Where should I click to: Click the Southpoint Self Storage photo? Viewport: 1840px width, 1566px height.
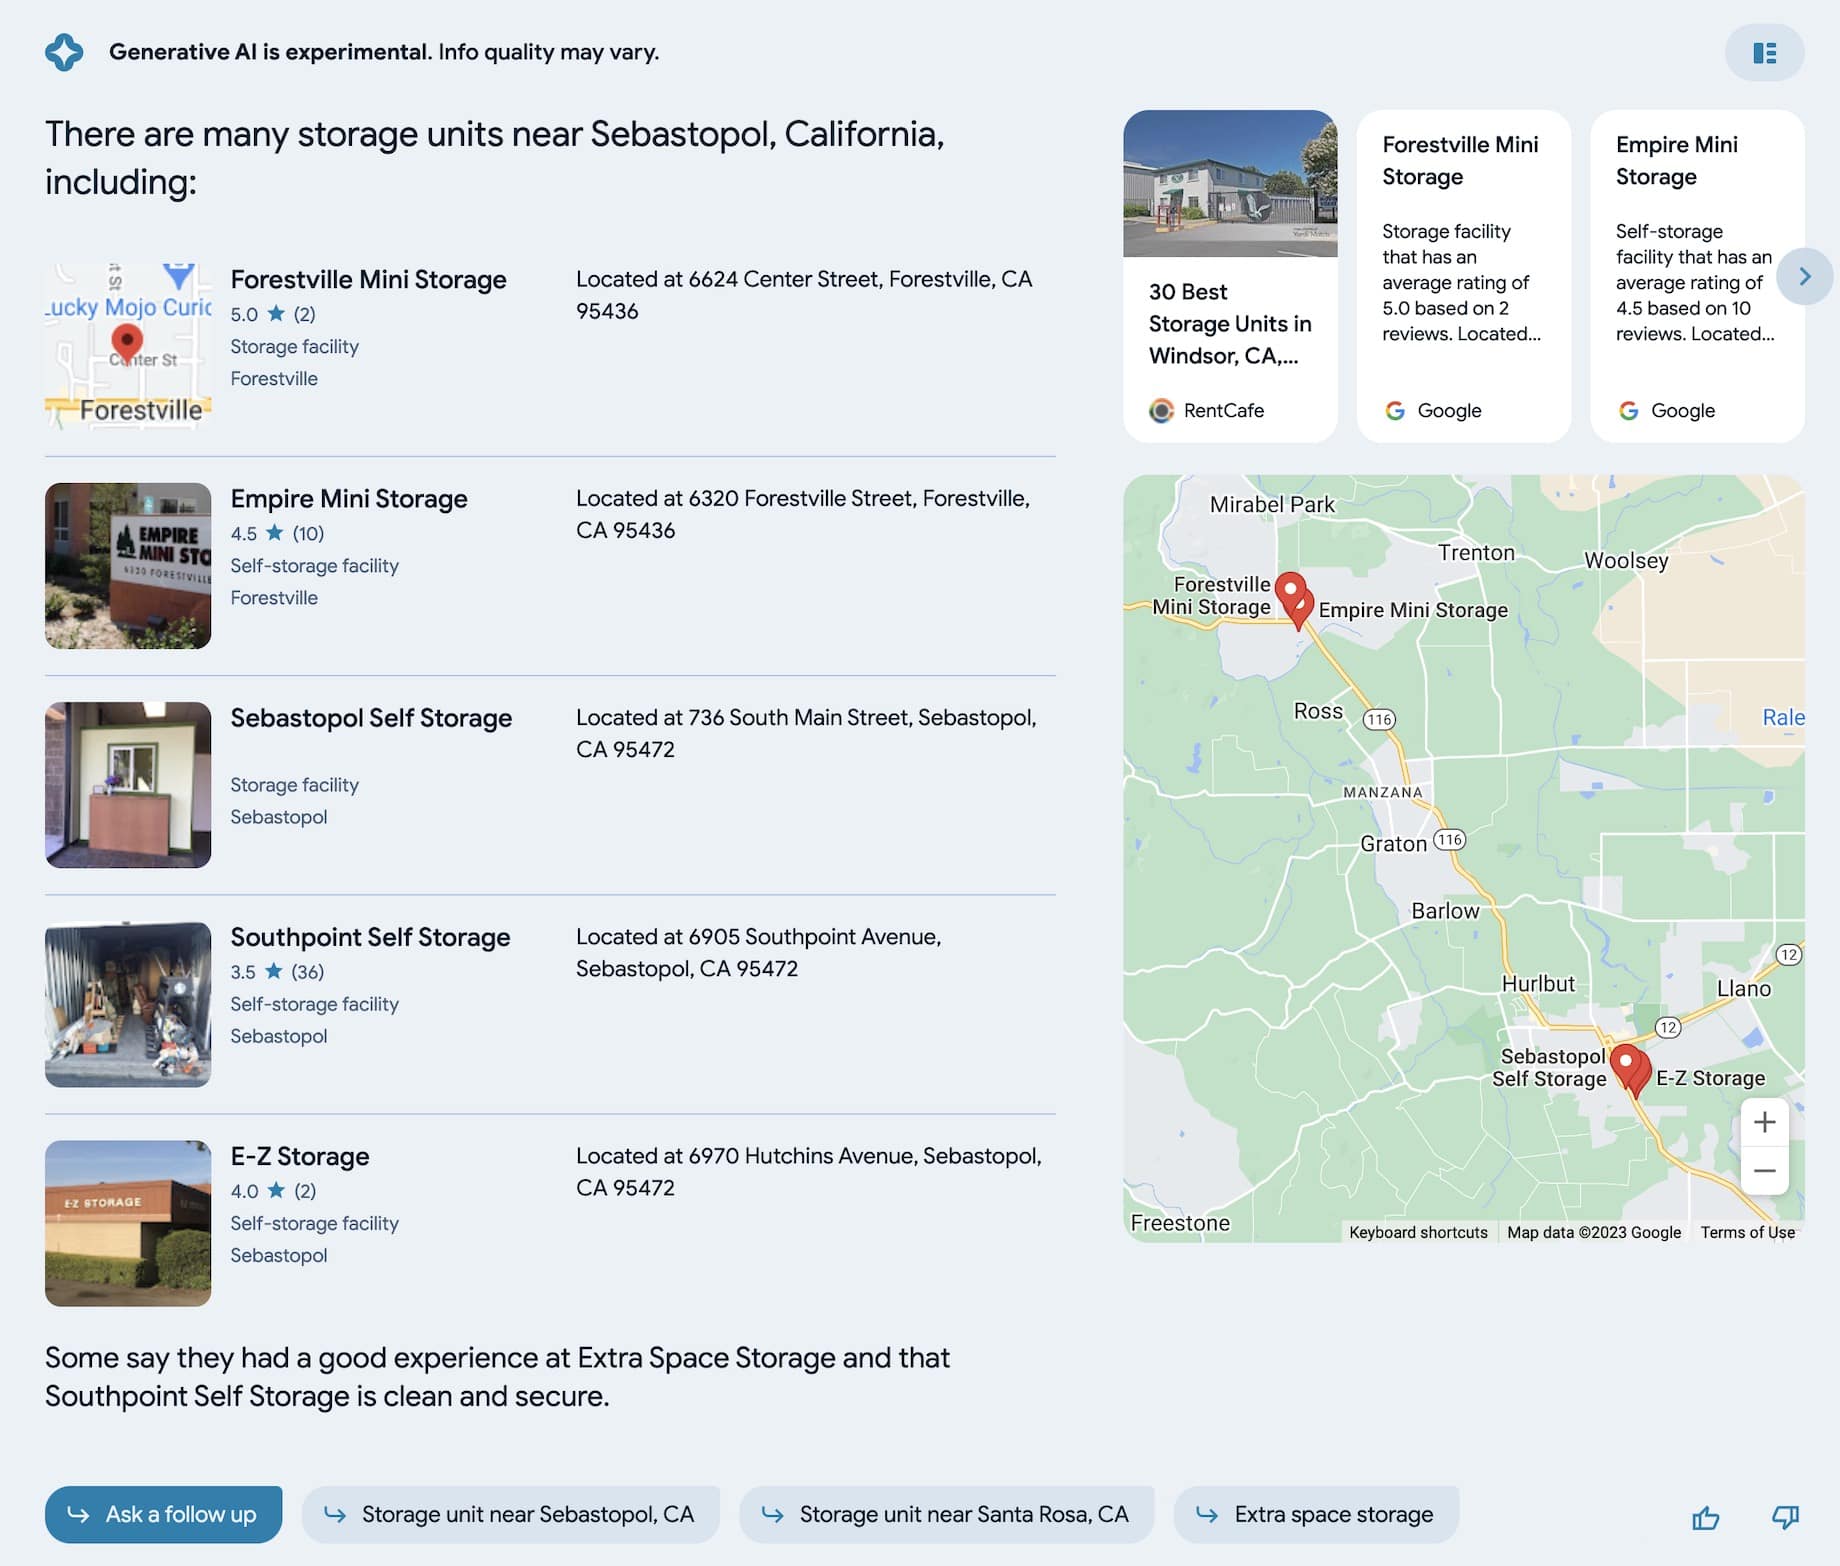tap(128, 1004)
